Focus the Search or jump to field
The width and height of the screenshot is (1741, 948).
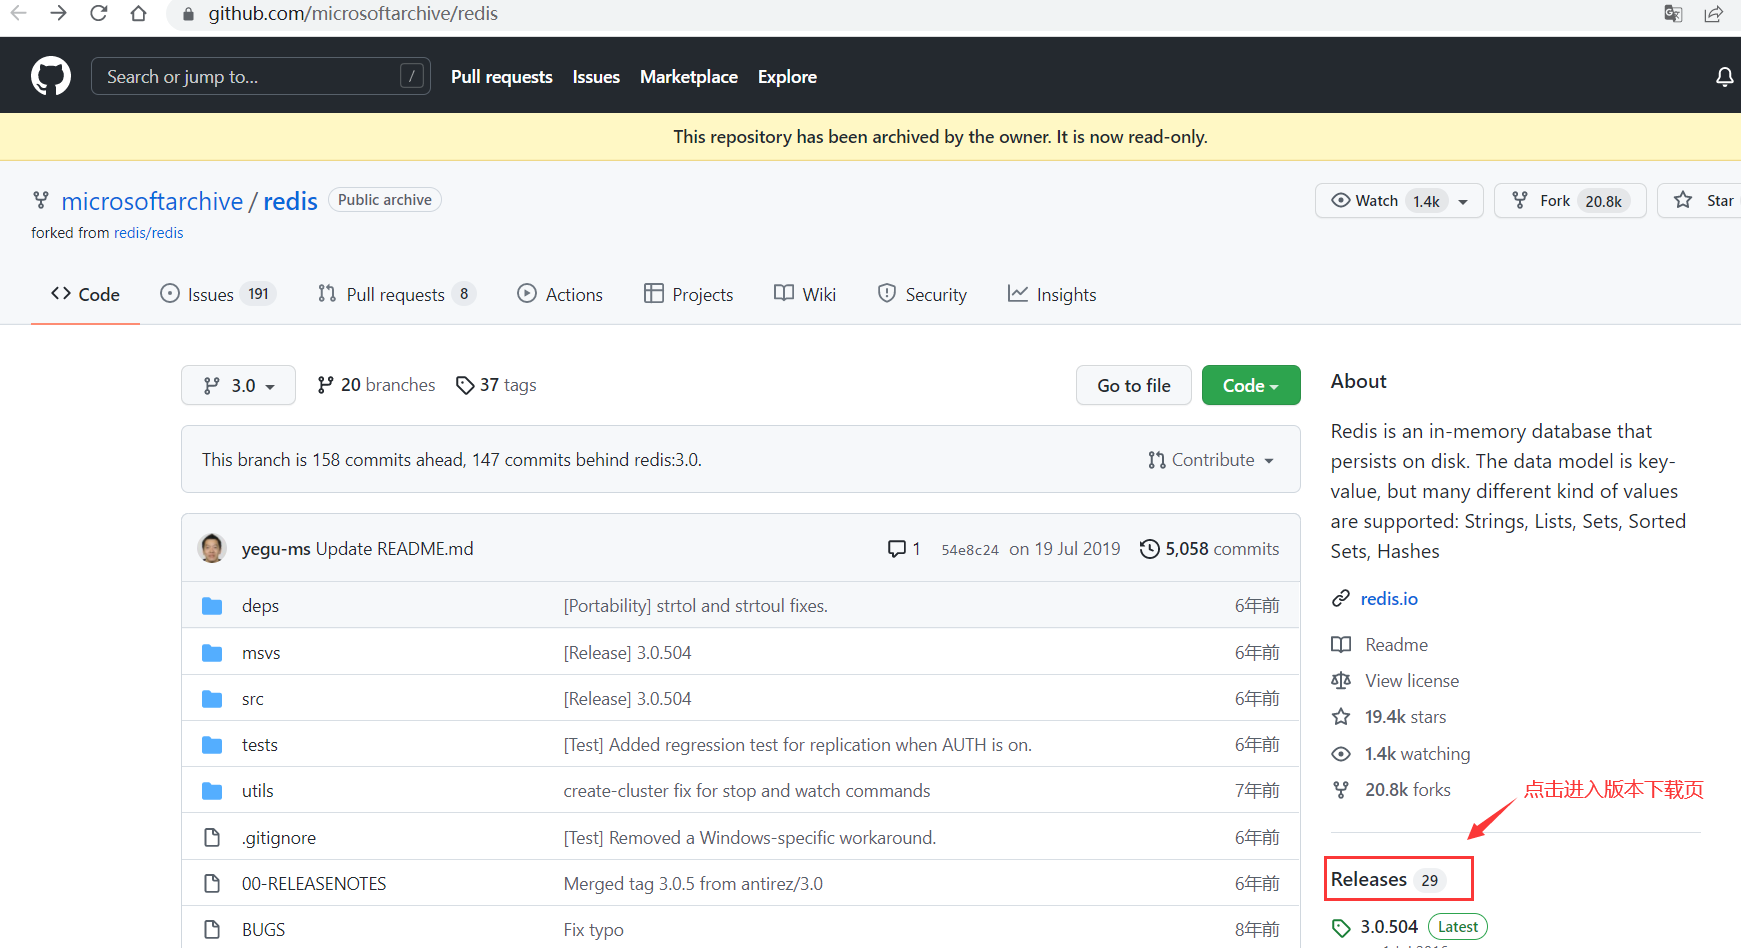point(261,76)
